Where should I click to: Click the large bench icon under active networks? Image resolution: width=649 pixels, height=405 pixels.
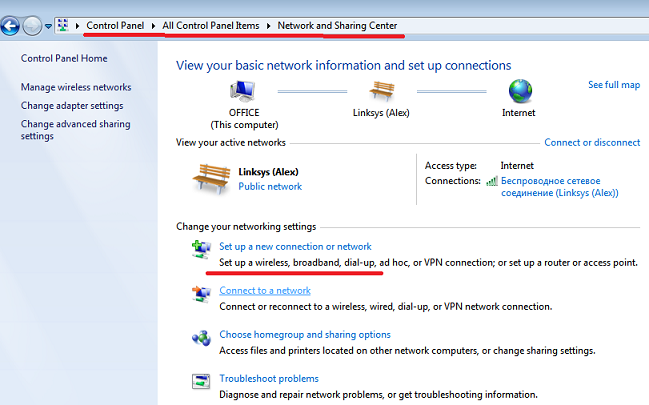point(211,178)
